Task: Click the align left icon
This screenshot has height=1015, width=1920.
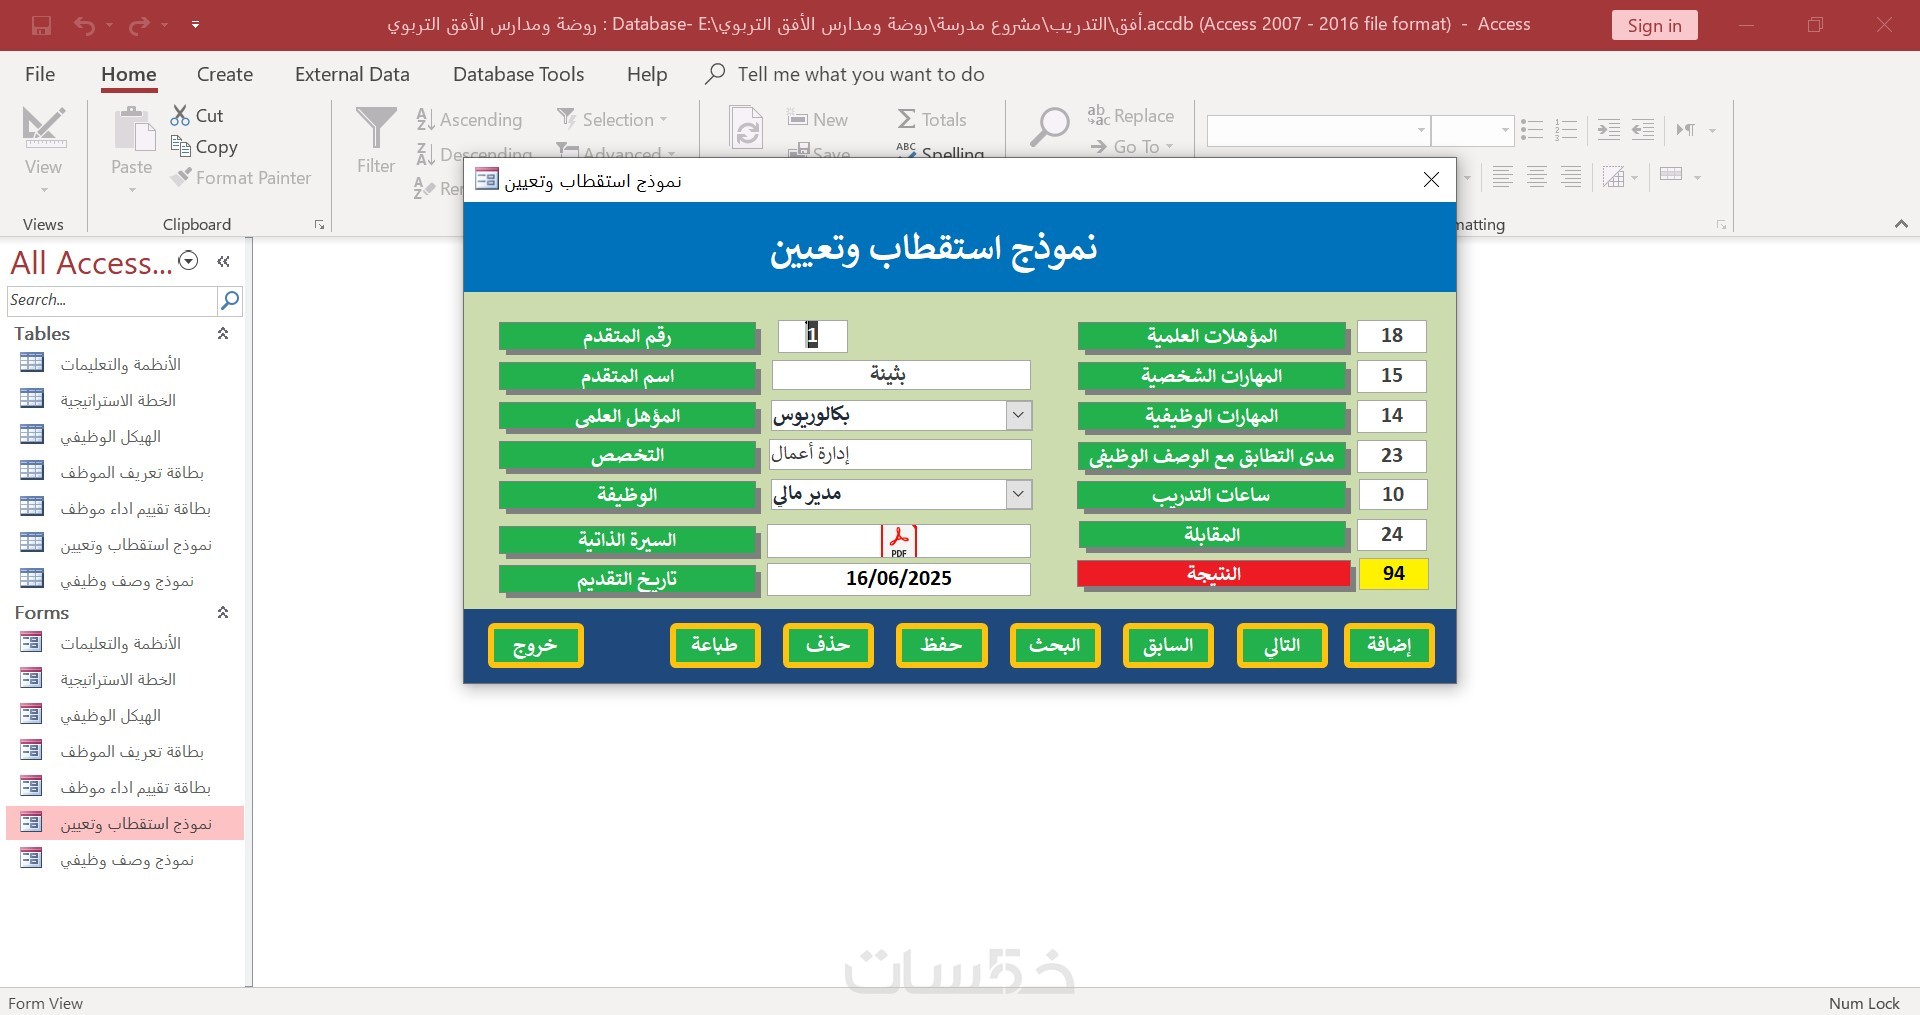Action: pyautogui.click(x=1502, y=178)
